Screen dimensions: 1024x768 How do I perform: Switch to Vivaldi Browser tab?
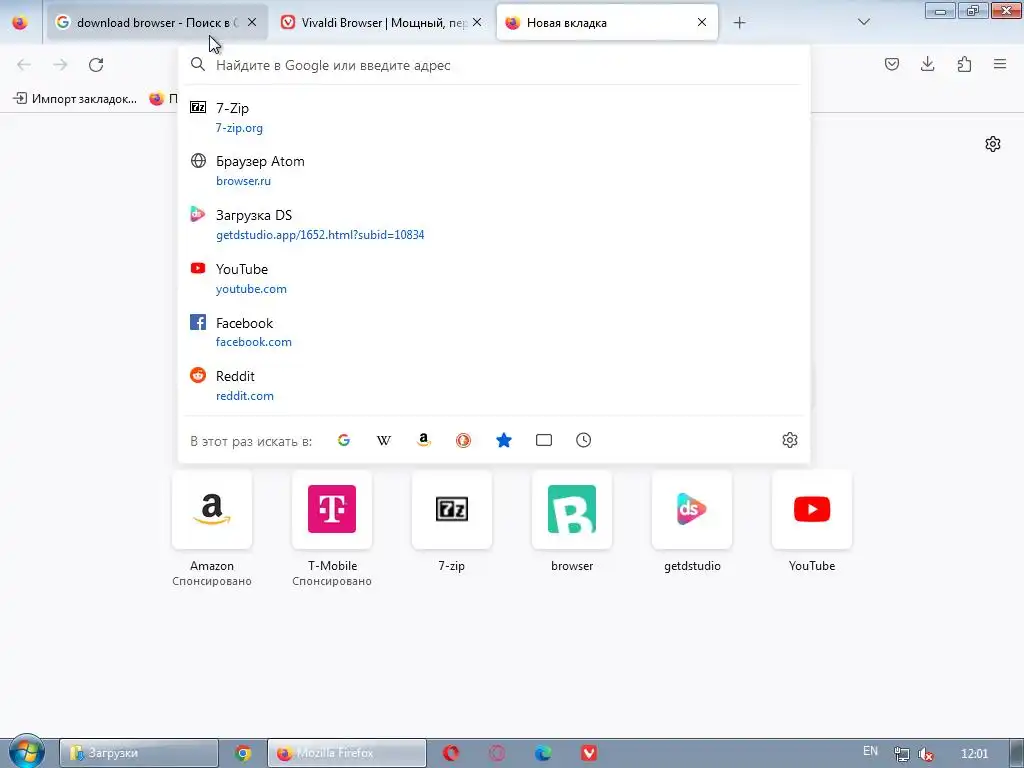[x=382, y=22]
